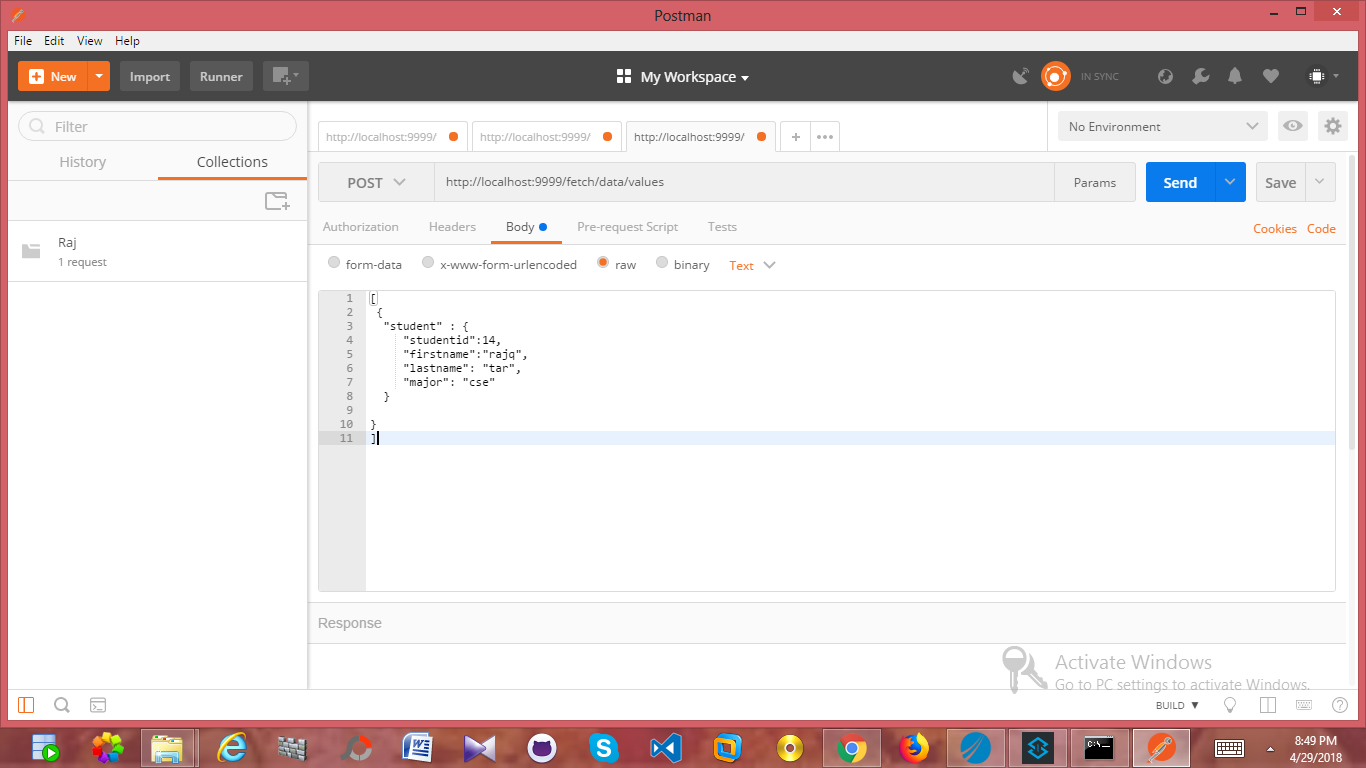Open Chrome from the Windows taskbar
The width and height of the screenshot is (1366, 768).
pyautogui.click(x=852, y=747)
